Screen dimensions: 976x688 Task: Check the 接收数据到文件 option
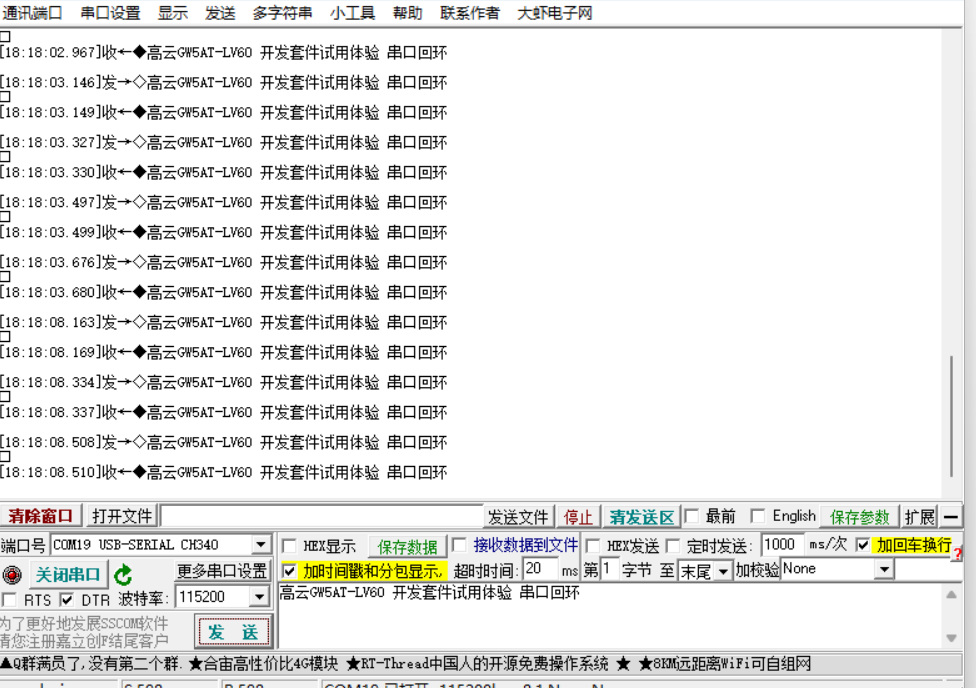[459, 545]
